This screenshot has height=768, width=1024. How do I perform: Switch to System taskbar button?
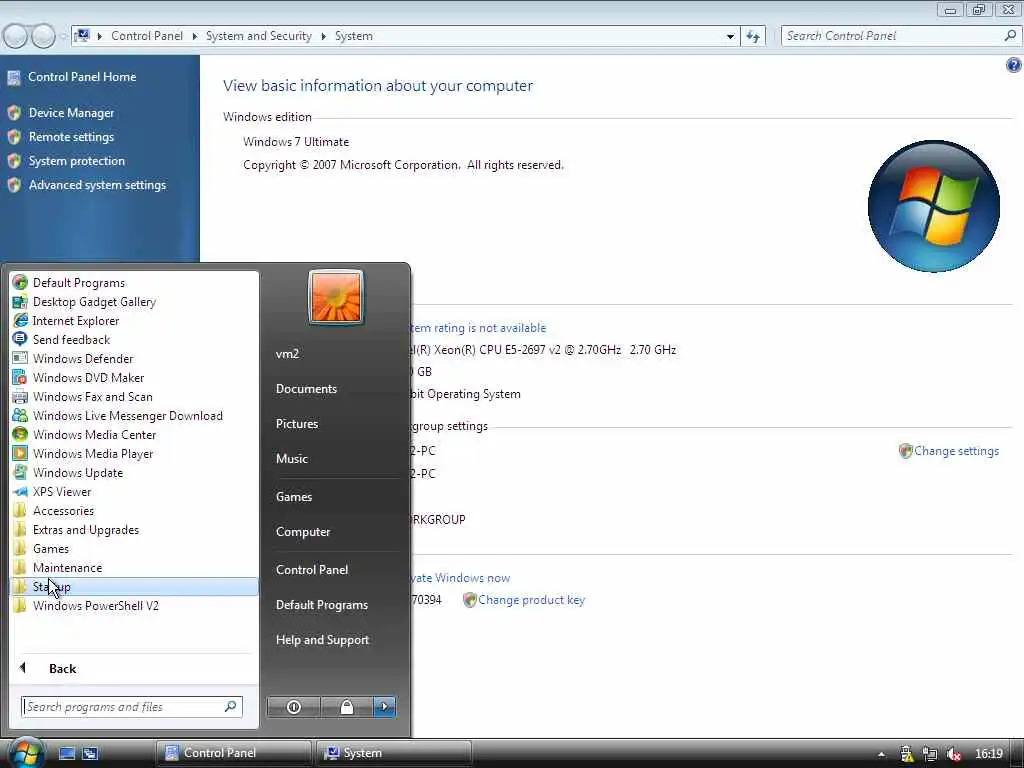click(x=394, y=753)
